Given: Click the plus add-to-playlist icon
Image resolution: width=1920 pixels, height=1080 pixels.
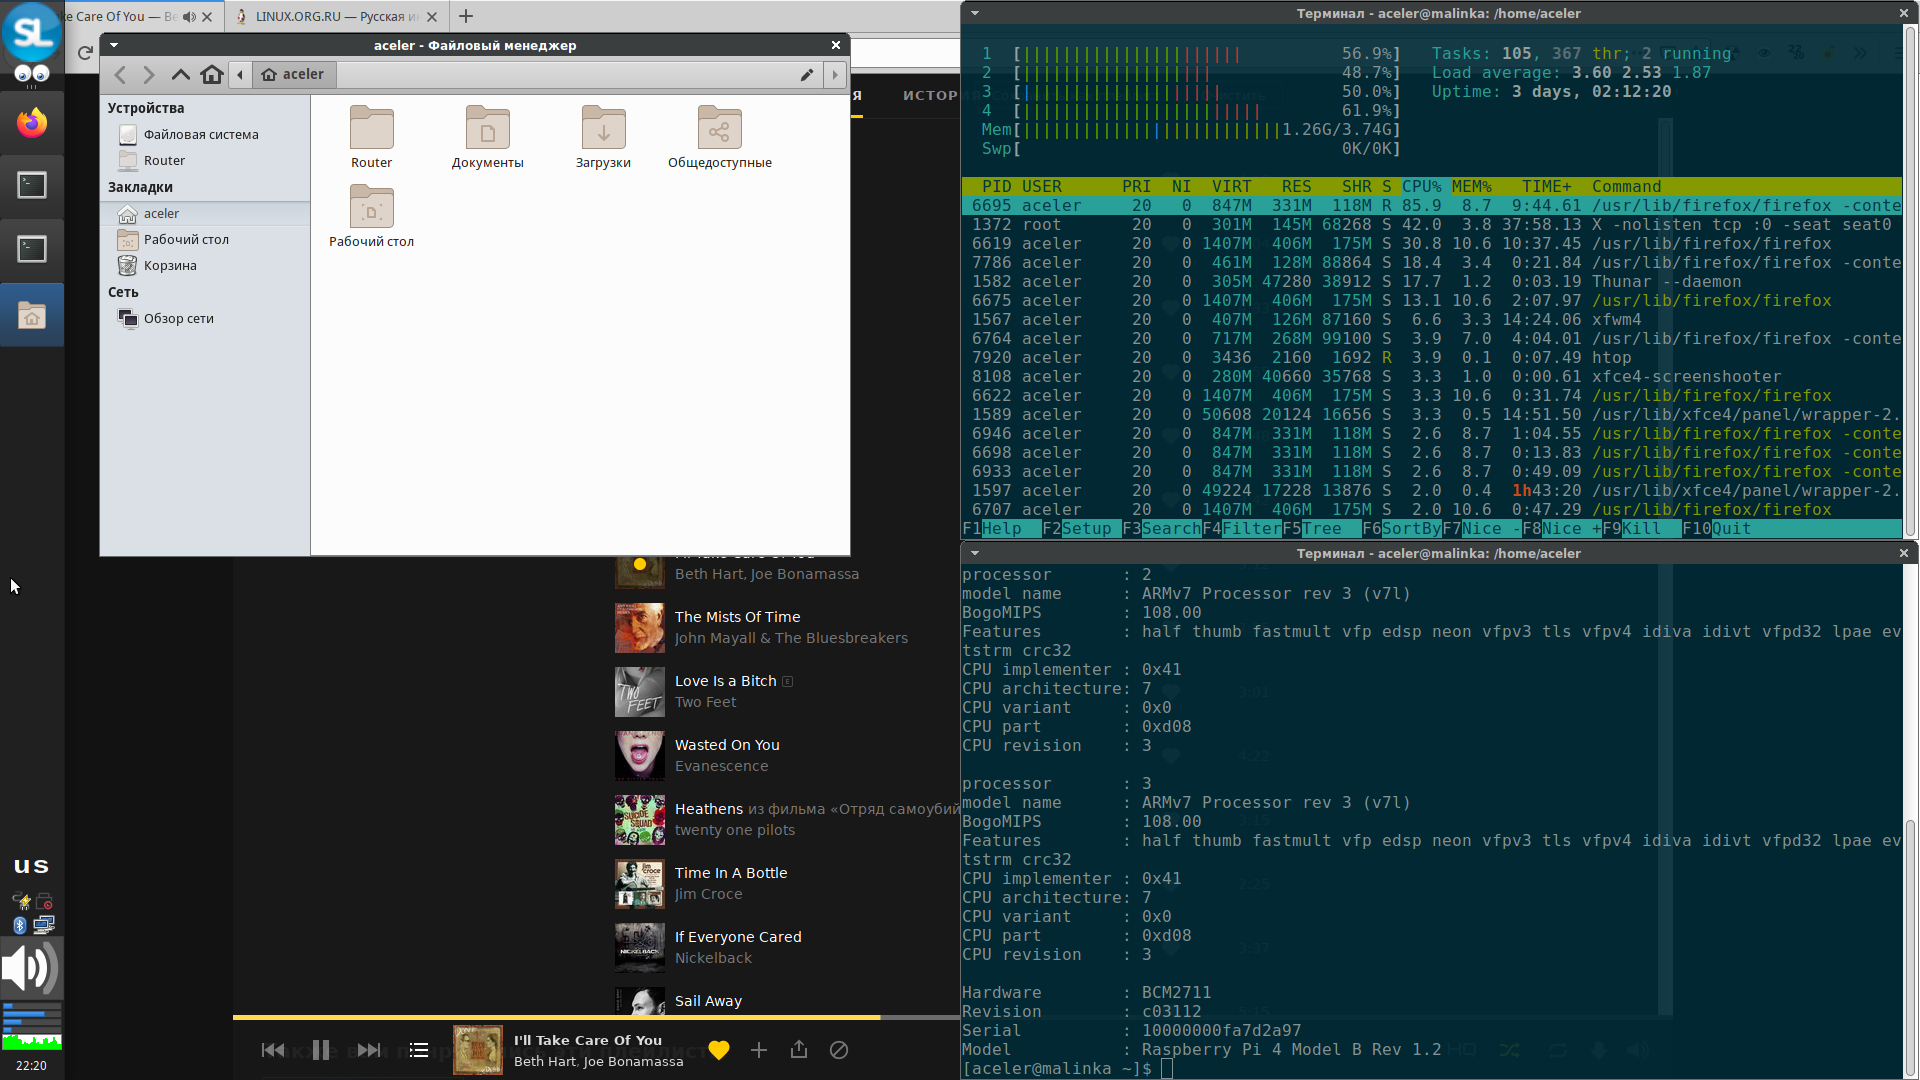Looking at the screenshot, I should click(759, 1050).
